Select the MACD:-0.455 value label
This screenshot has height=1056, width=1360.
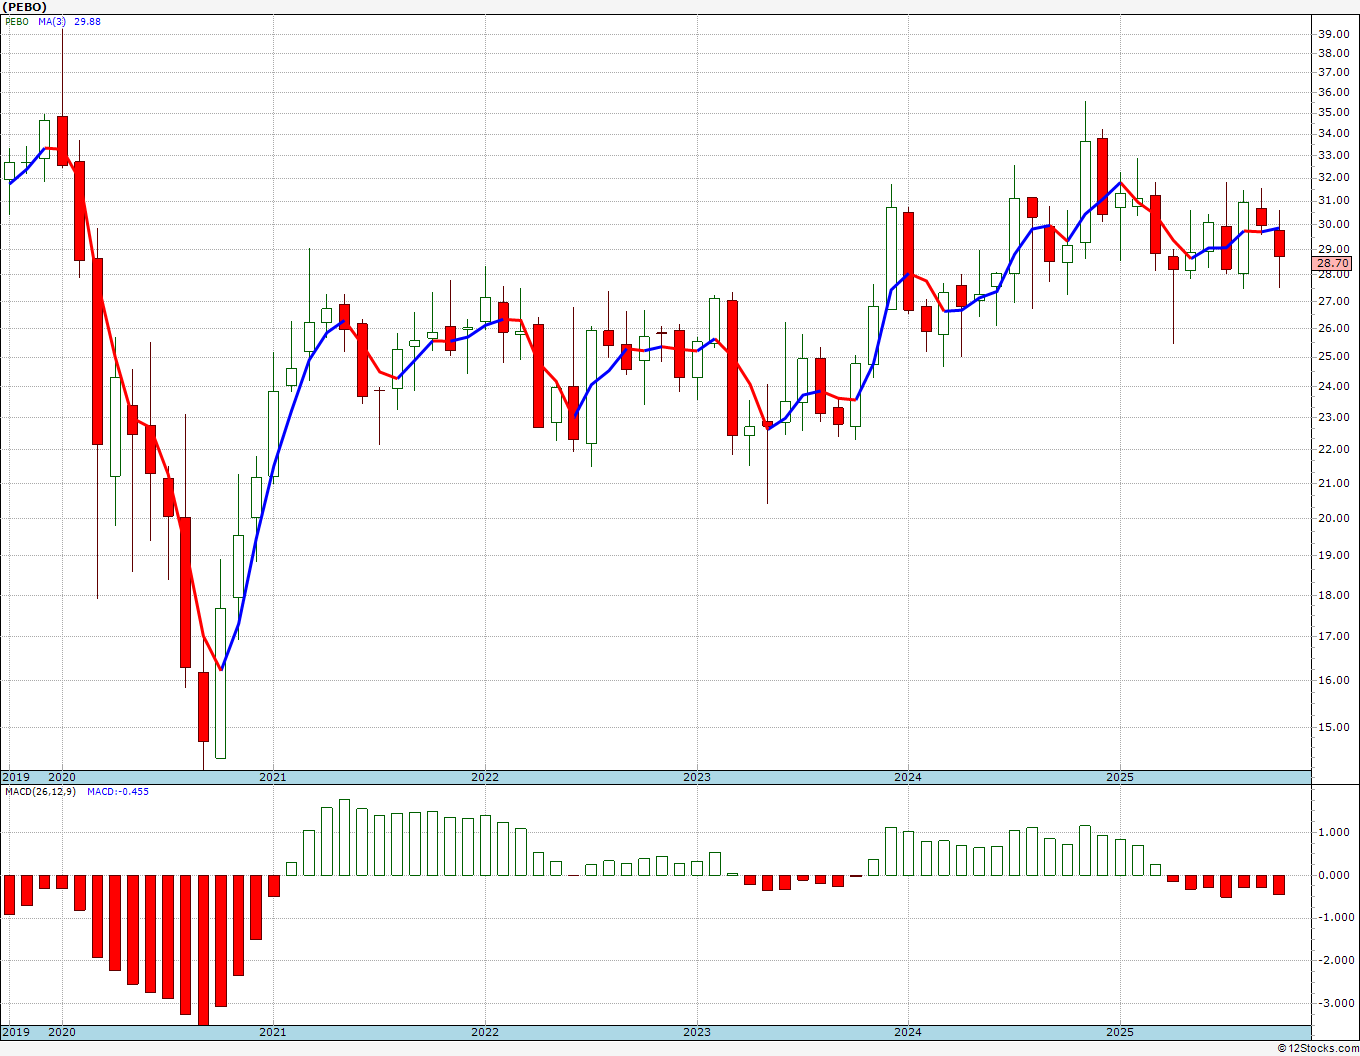[118, 791]
